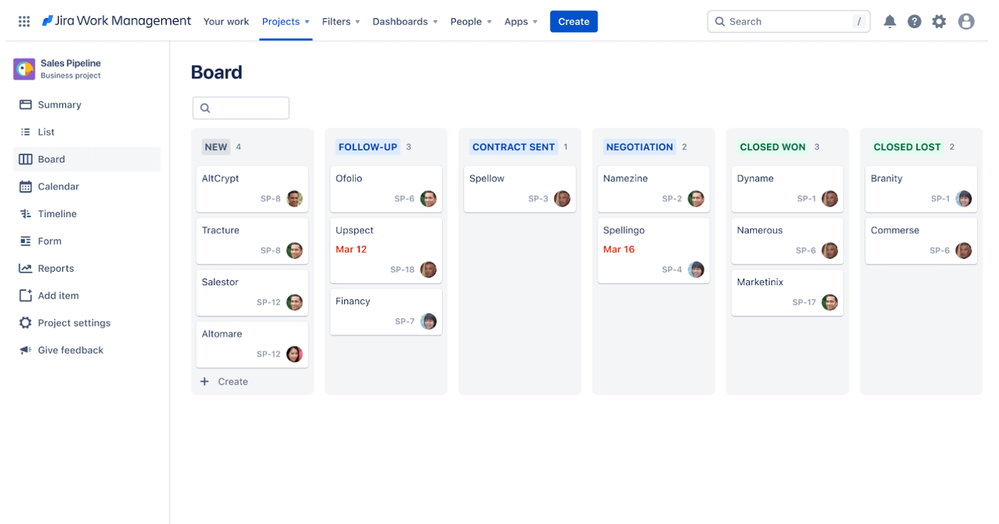Click the assignee avatar on Branity card
The width and height of the screenshot is (999, 524).
tap(963, 198)
